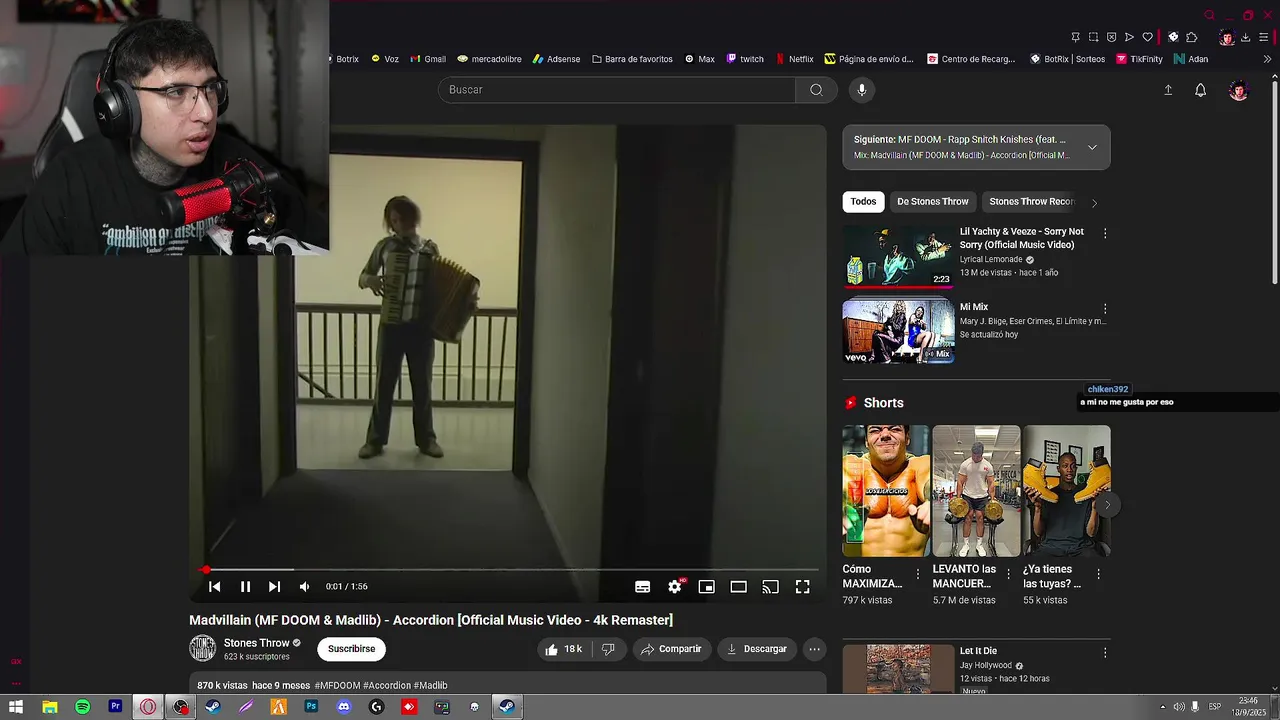Enter fullscreen mode
The height and width of the screenshot is (720, 1280).
(x=802, y=587)
